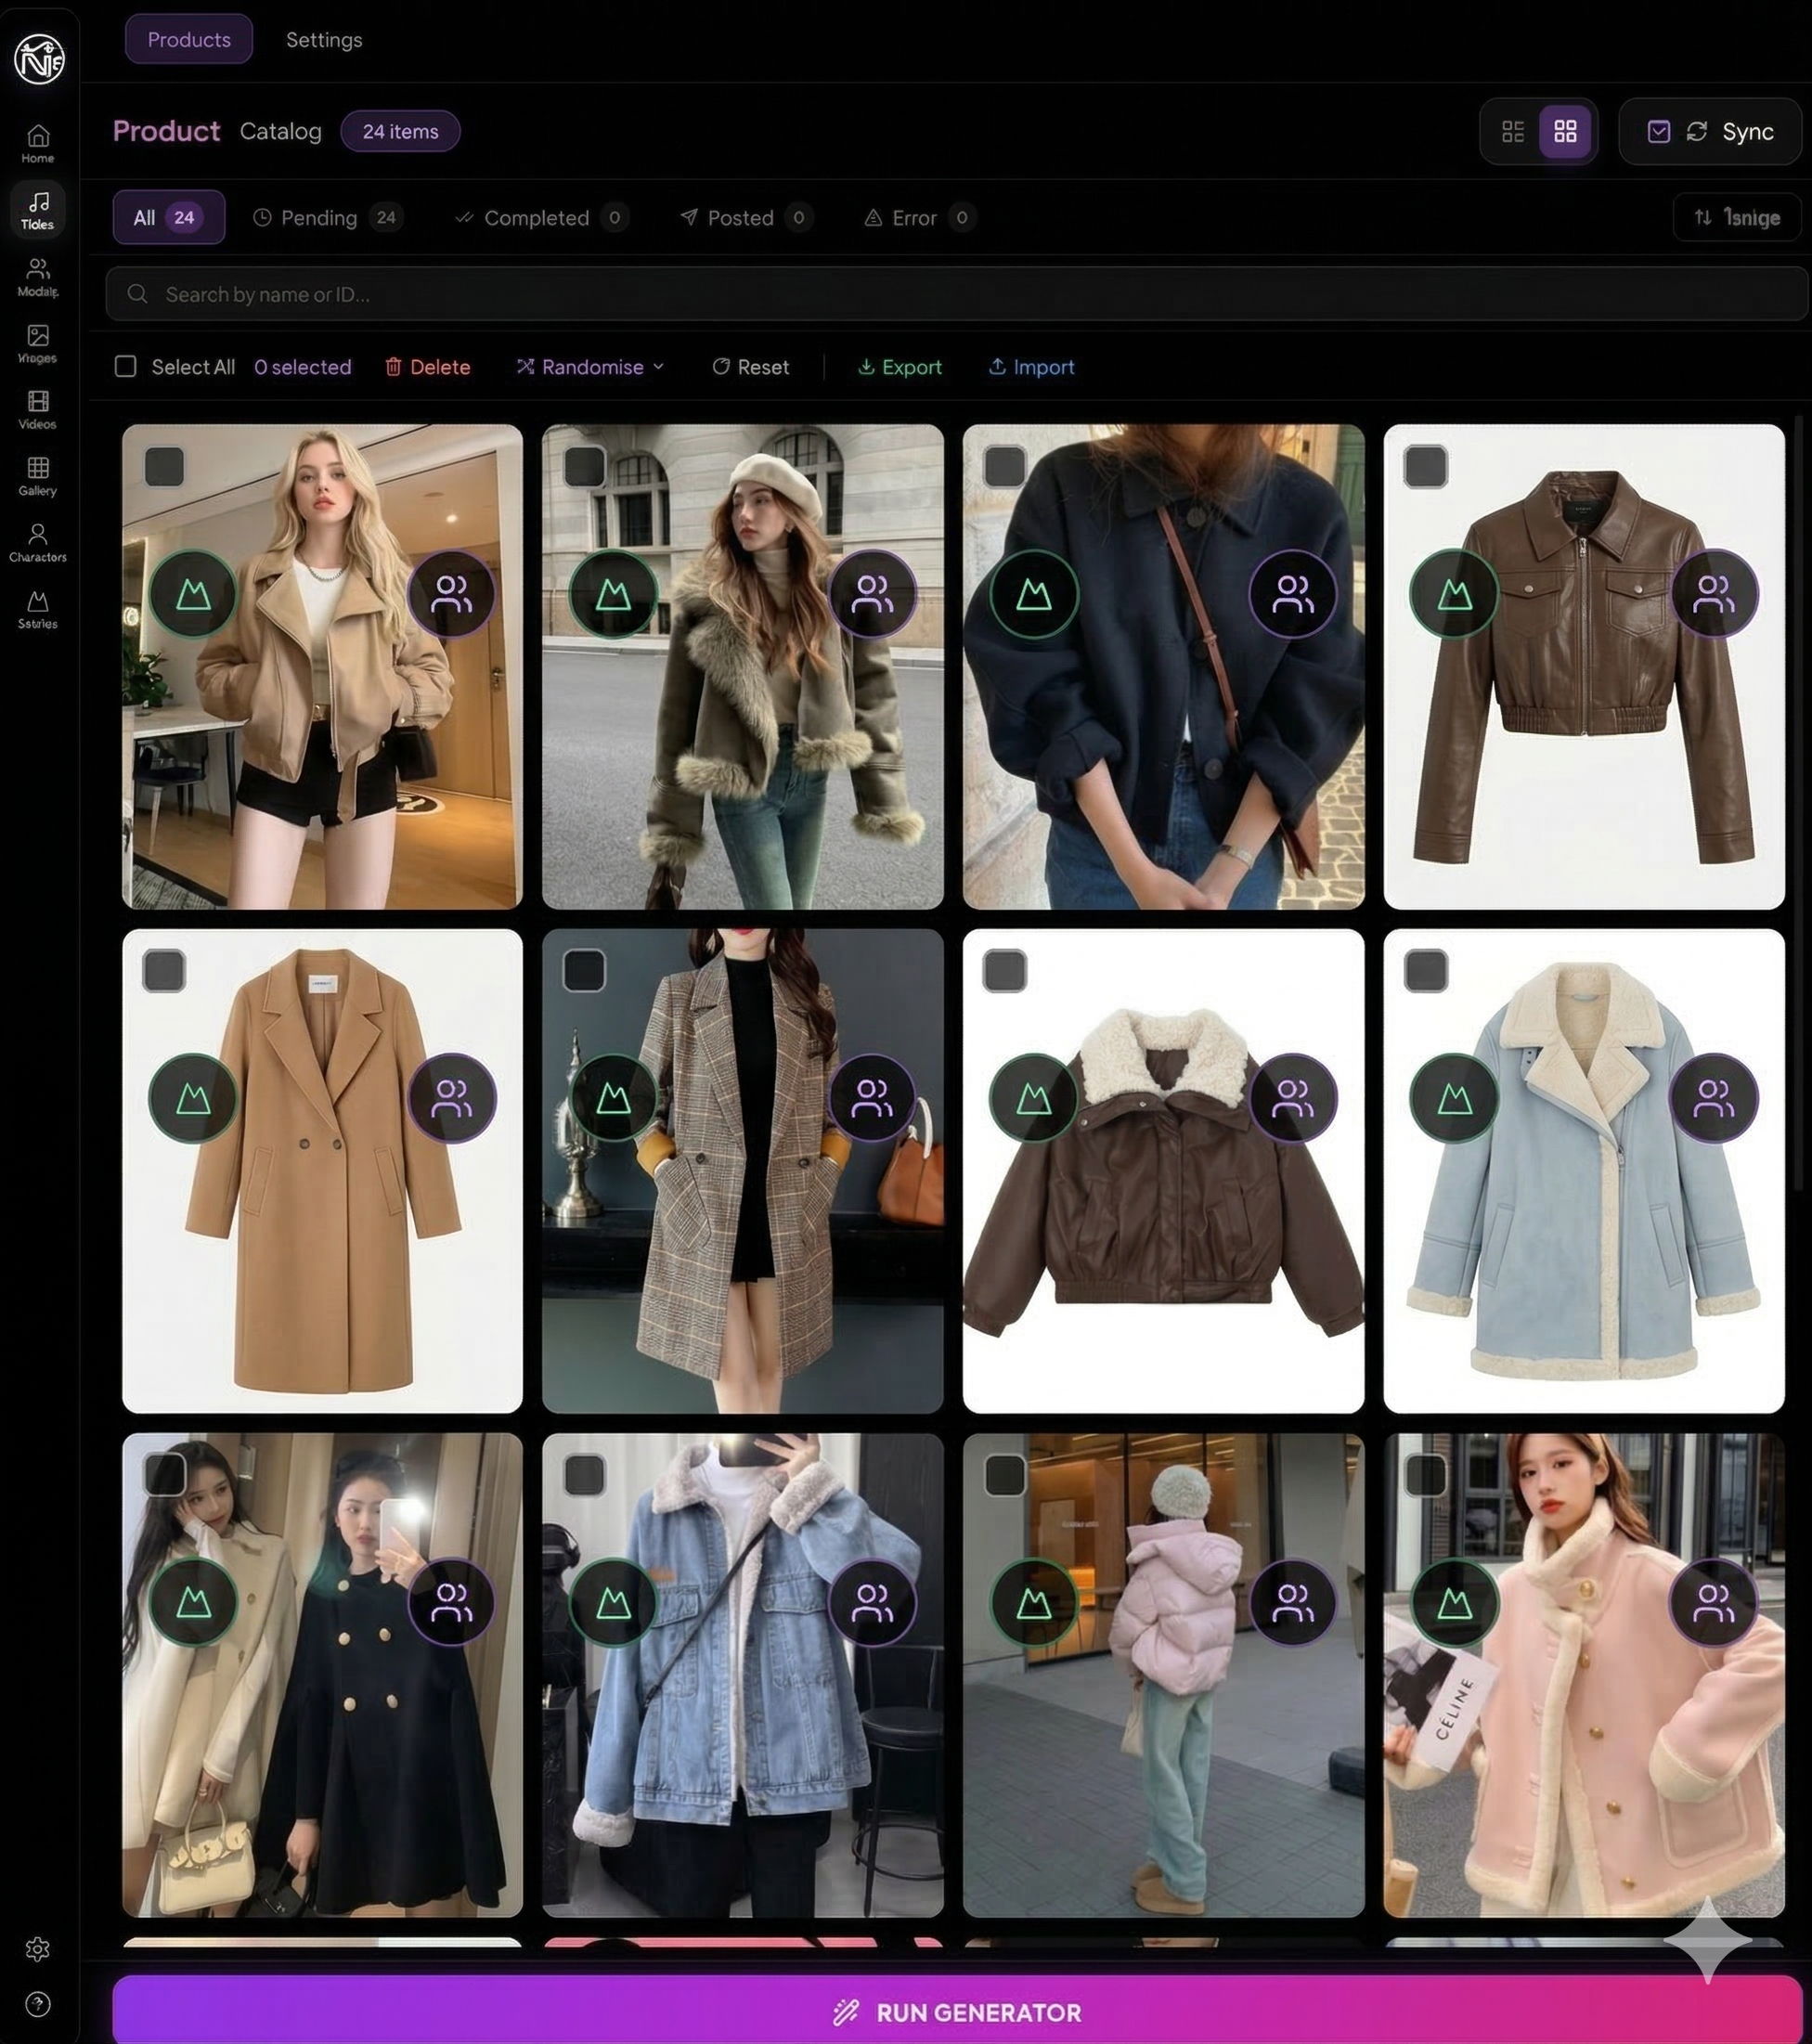Image resolution: width=1812 pixels, height=2044 pixels.
Task: Click the Sync button
Action: coord(1710,131)
